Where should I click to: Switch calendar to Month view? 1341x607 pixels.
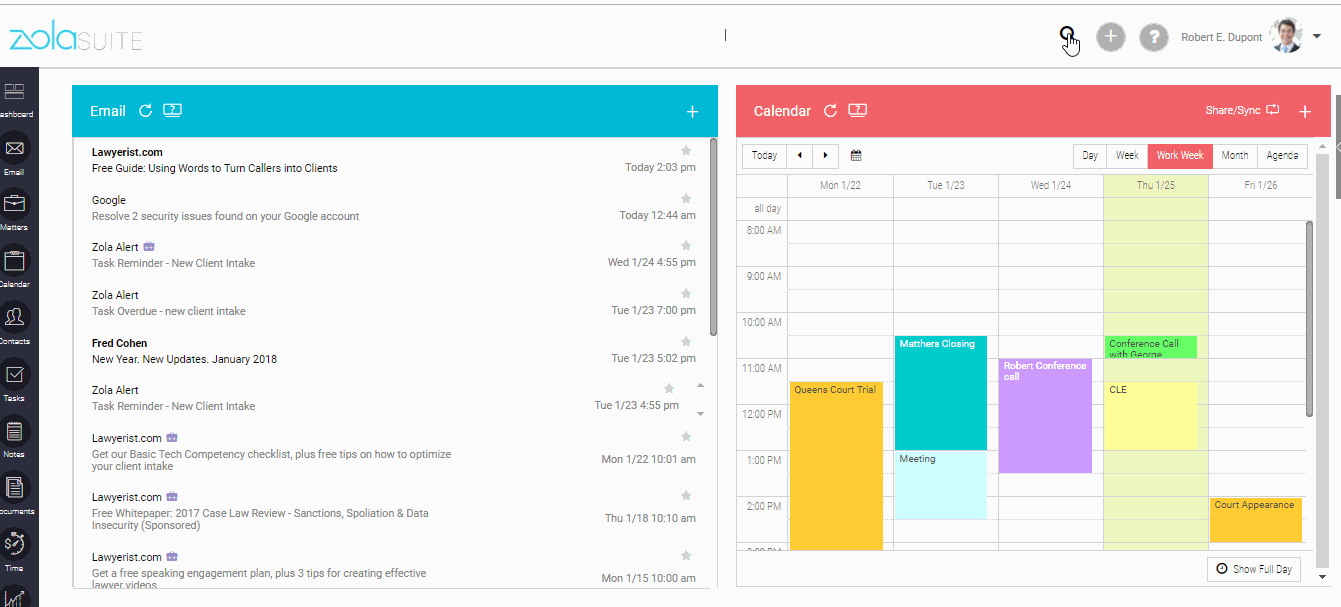point(1234,156)
